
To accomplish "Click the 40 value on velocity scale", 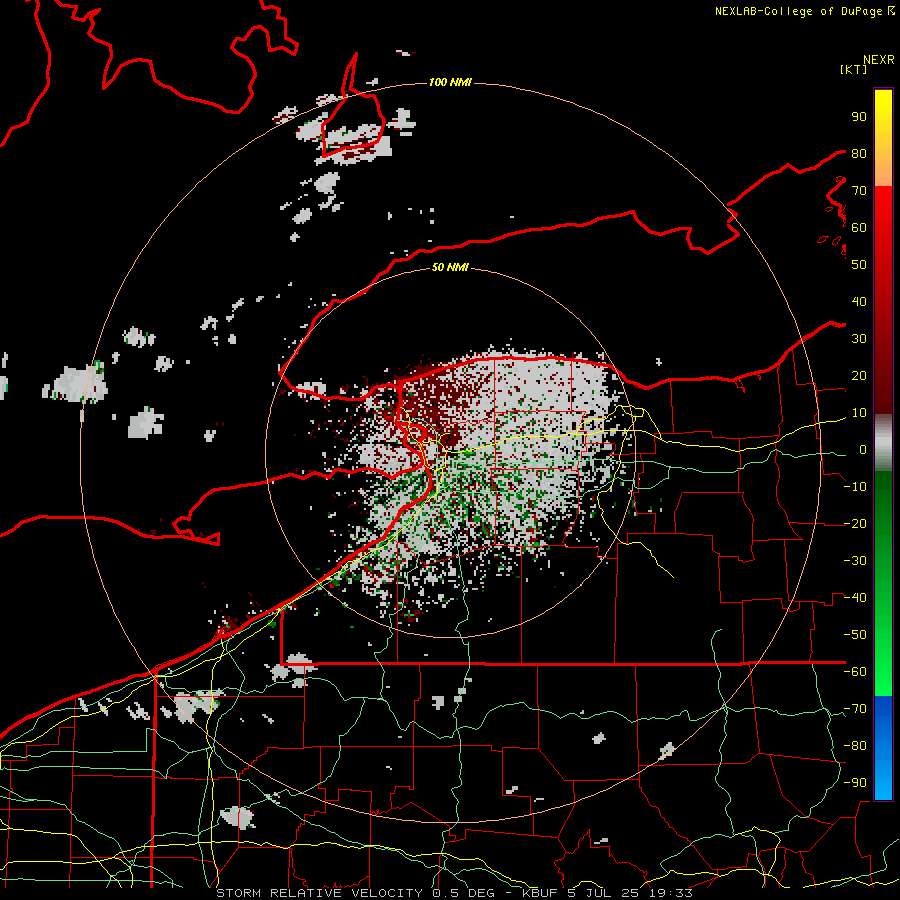I will [859, 302].
